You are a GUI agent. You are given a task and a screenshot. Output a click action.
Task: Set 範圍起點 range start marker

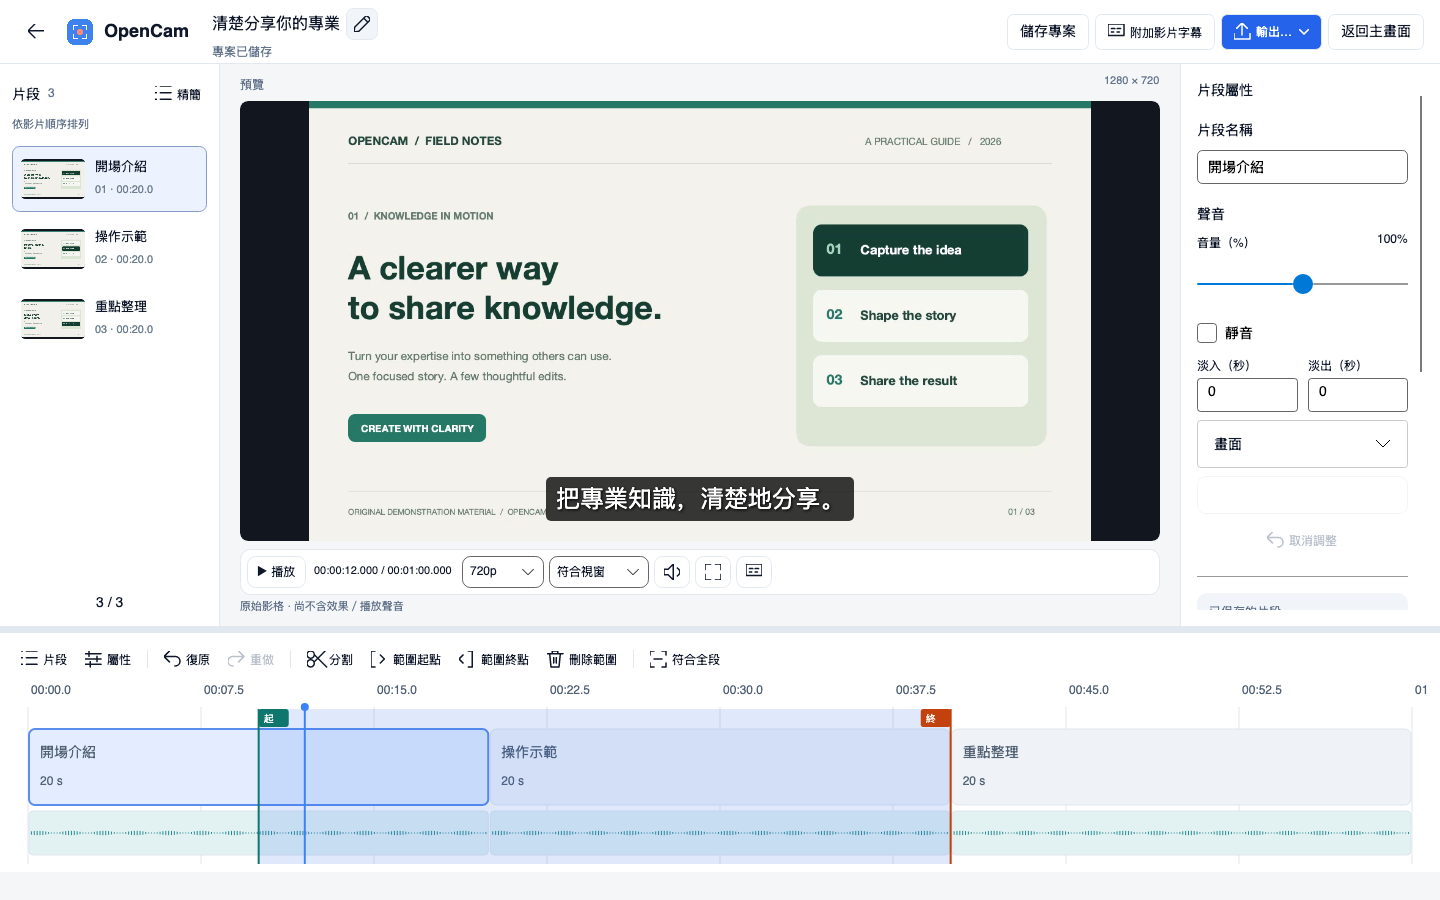coord(405,659)
